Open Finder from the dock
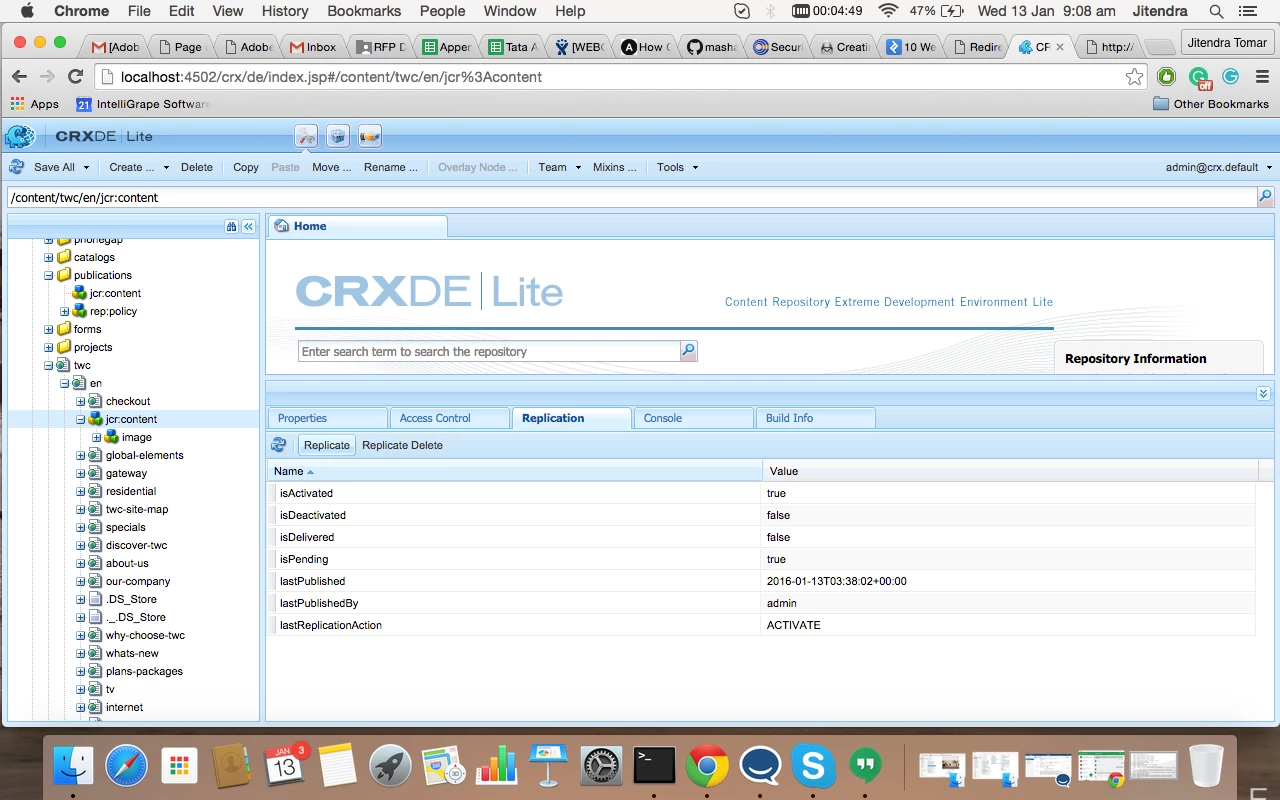The height and width of the screenshot is (800, 1280). (72, 767)
